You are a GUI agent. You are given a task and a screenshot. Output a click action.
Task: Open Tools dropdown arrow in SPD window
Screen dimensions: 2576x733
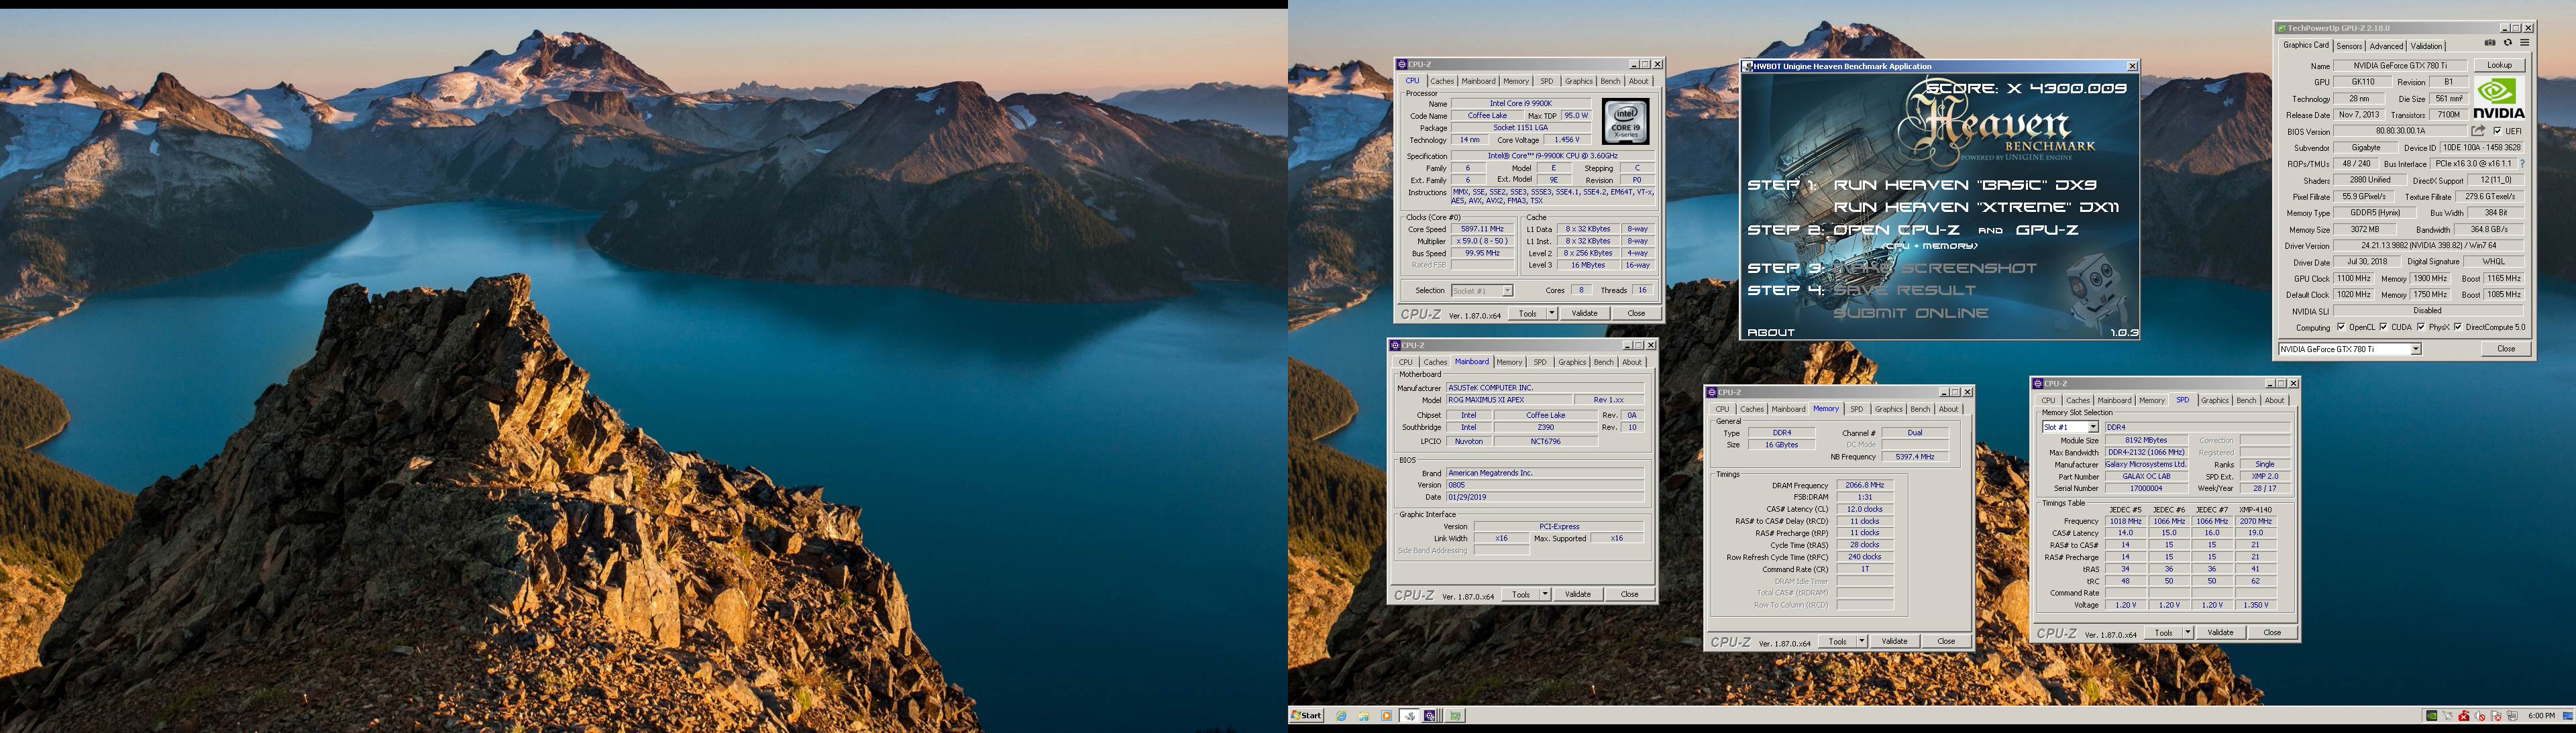pyautogui.click(x=2188, y=632)
